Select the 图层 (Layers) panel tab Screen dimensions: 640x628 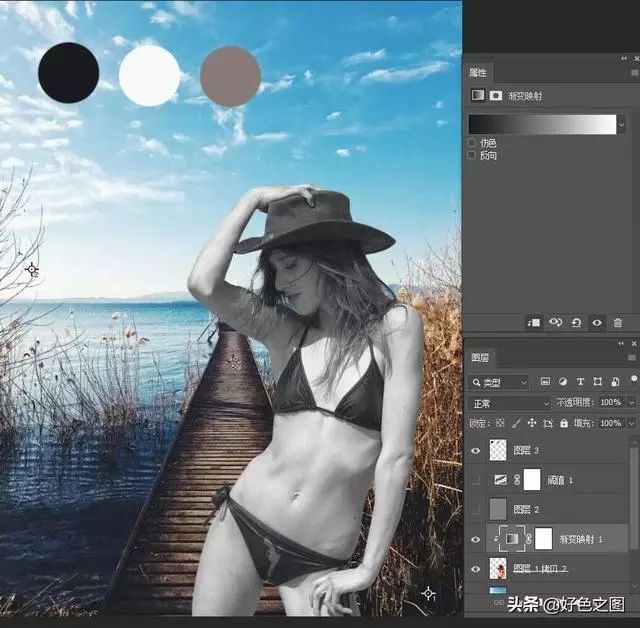(x=480, y=357)
